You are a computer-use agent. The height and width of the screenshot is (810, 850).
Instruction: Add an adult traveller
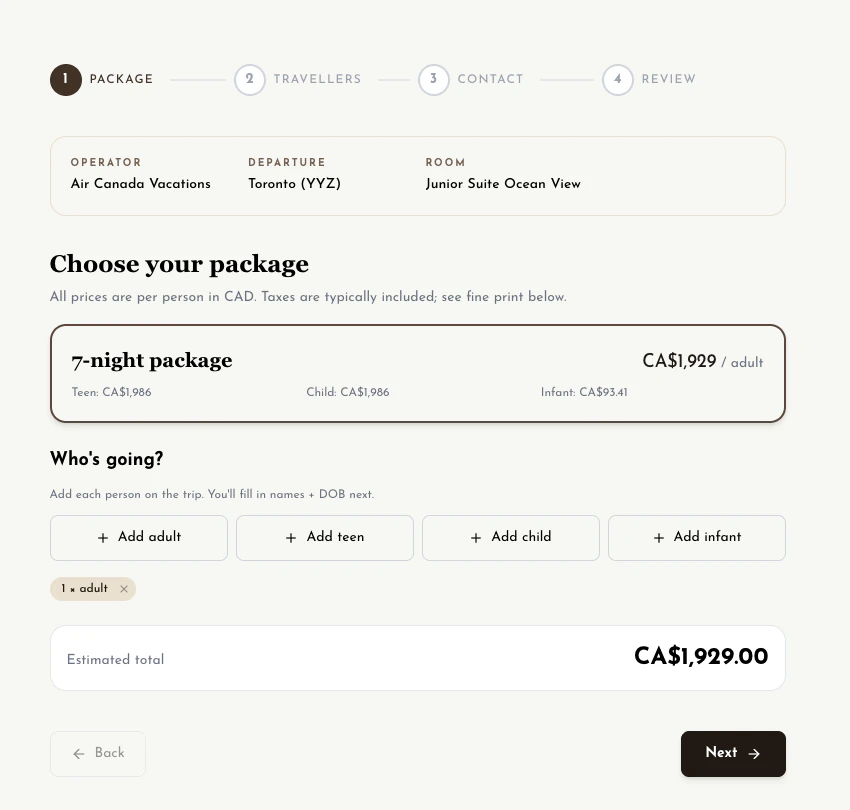coord(139,538)
